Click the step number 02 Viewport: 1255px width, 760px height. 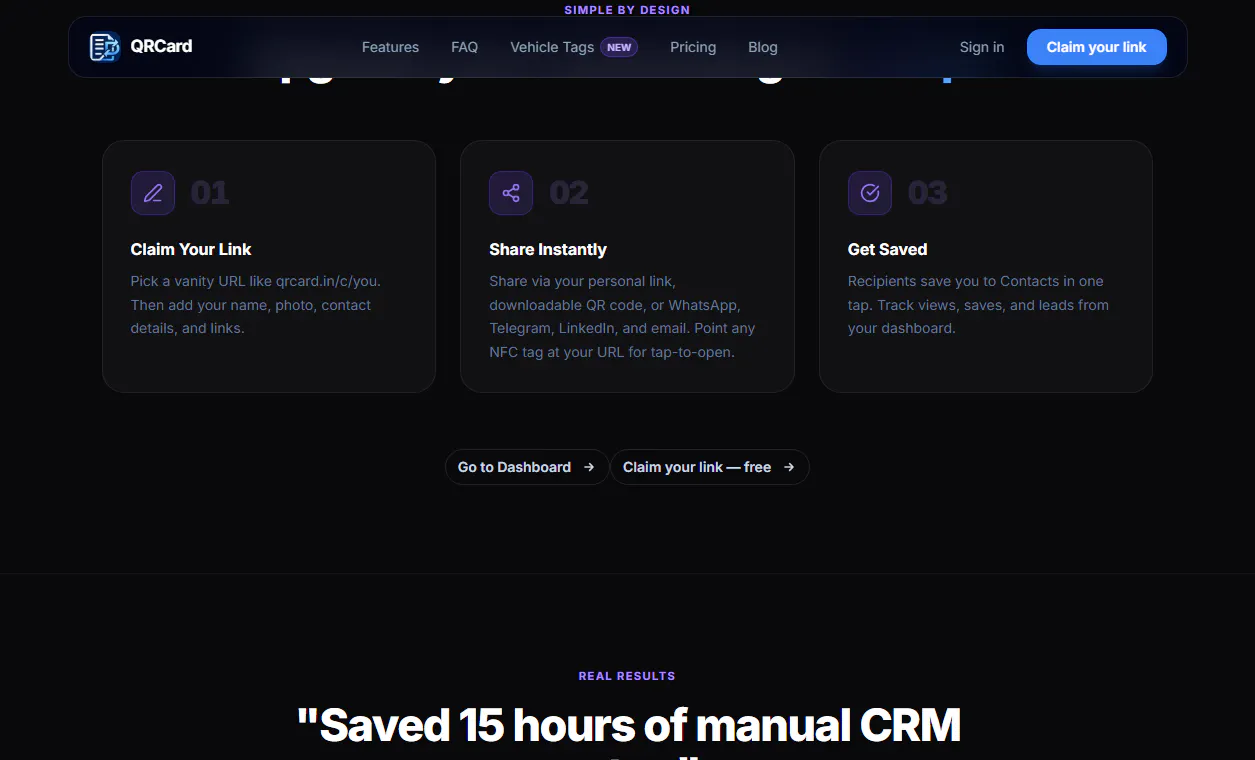[x=569, y=193]
